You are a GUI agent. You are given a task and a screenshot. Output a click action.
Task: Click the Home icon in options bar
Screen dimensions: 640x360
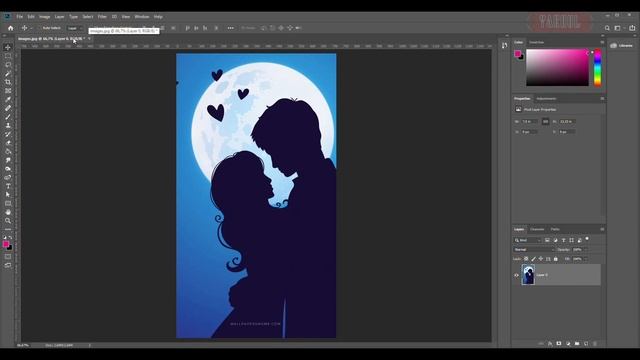tap(11, 28)
